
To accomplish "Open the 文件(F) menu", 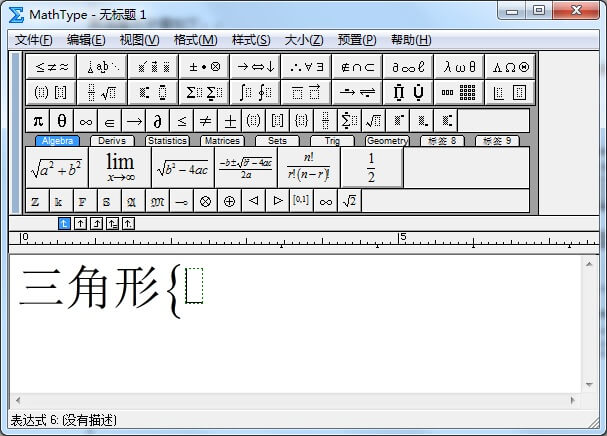I will point(34,40).
